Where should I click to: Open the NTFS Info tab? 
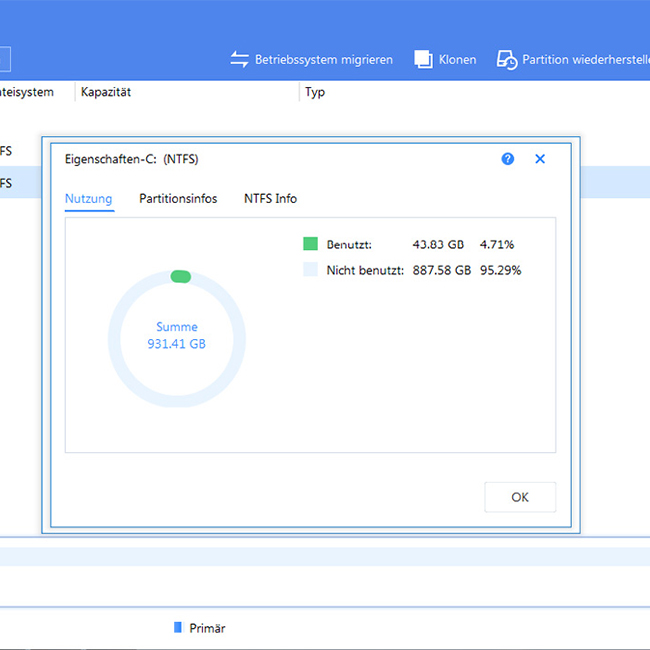(270, 199)
